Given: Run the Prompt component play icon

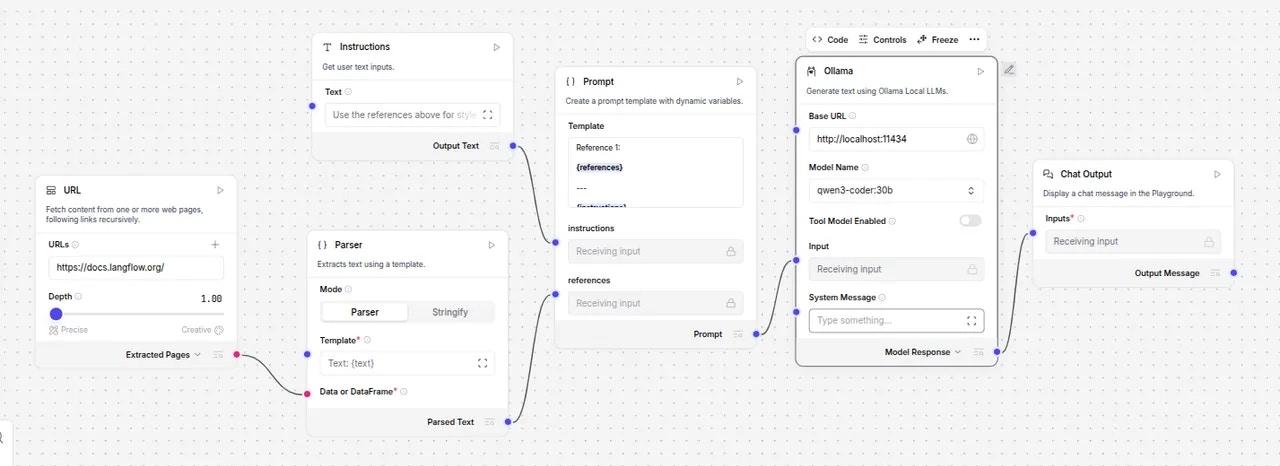Looking at the screenshot, I should (740, 82).
